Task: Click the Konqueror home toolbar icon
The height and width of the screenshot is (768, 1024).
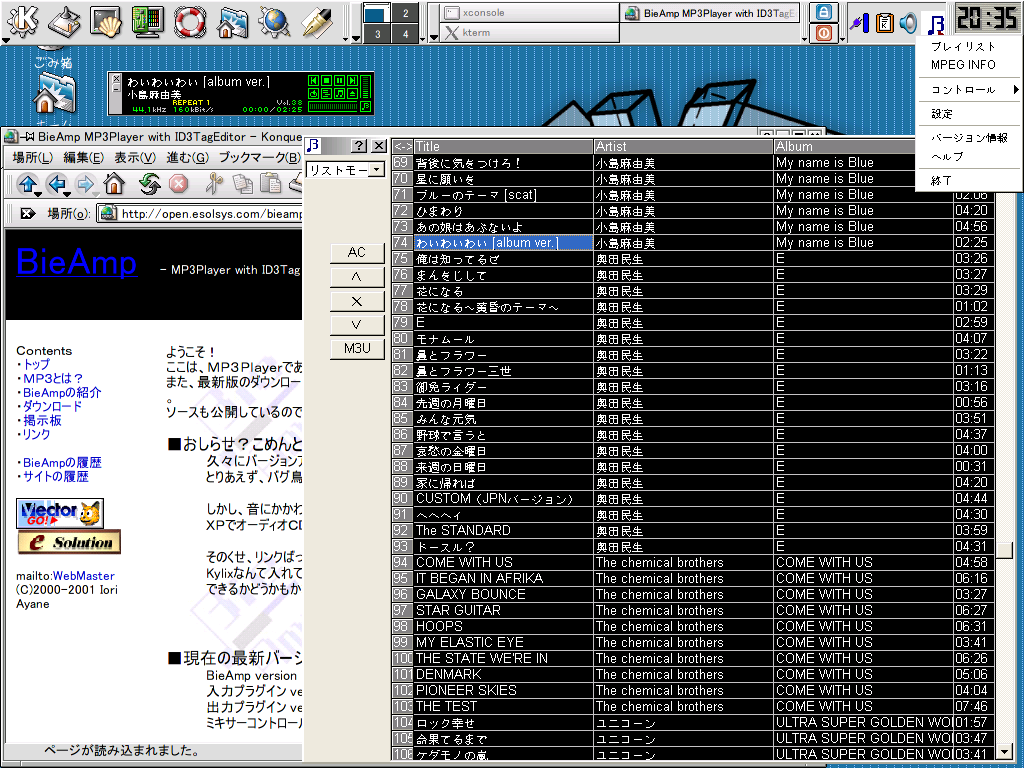Action: 114,183
